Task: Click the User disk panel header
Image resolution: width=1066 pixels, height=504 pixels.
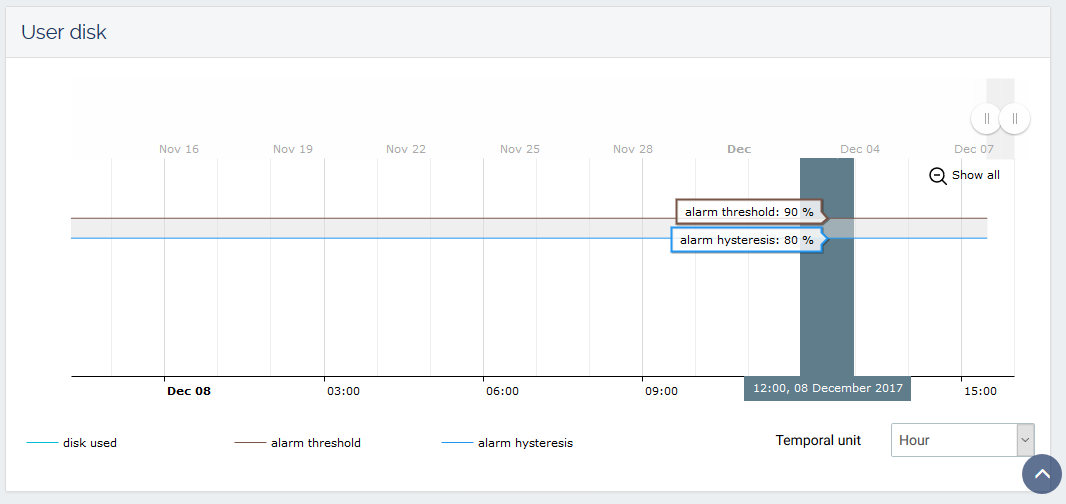Action: point(64,32)
